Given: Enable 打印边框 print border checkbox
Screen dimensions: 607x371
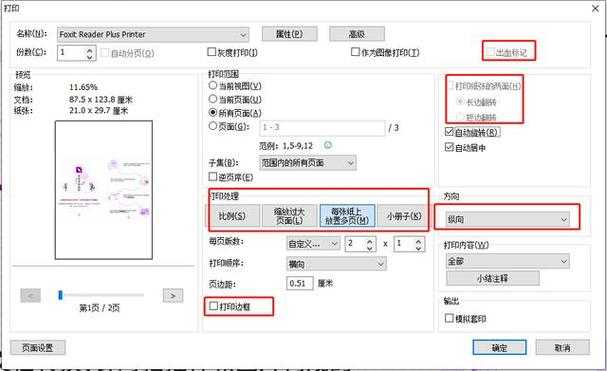Looking at the screenshot, I should [213, 306].
